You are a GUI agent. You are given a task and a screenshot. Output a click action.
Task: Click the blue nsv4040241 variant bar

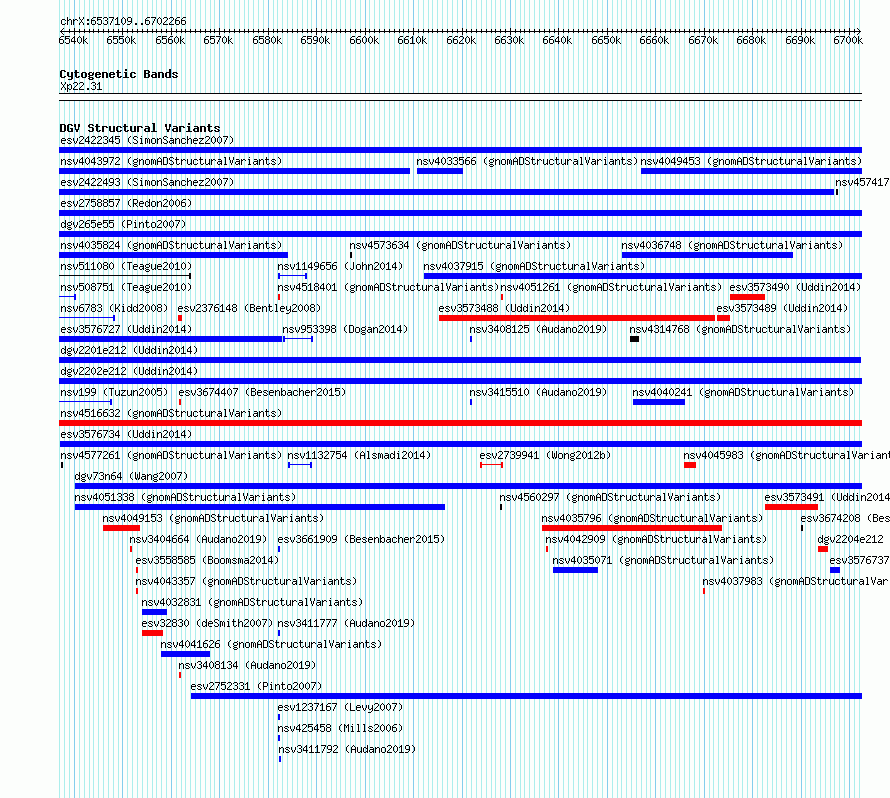(x=659, y=402)
